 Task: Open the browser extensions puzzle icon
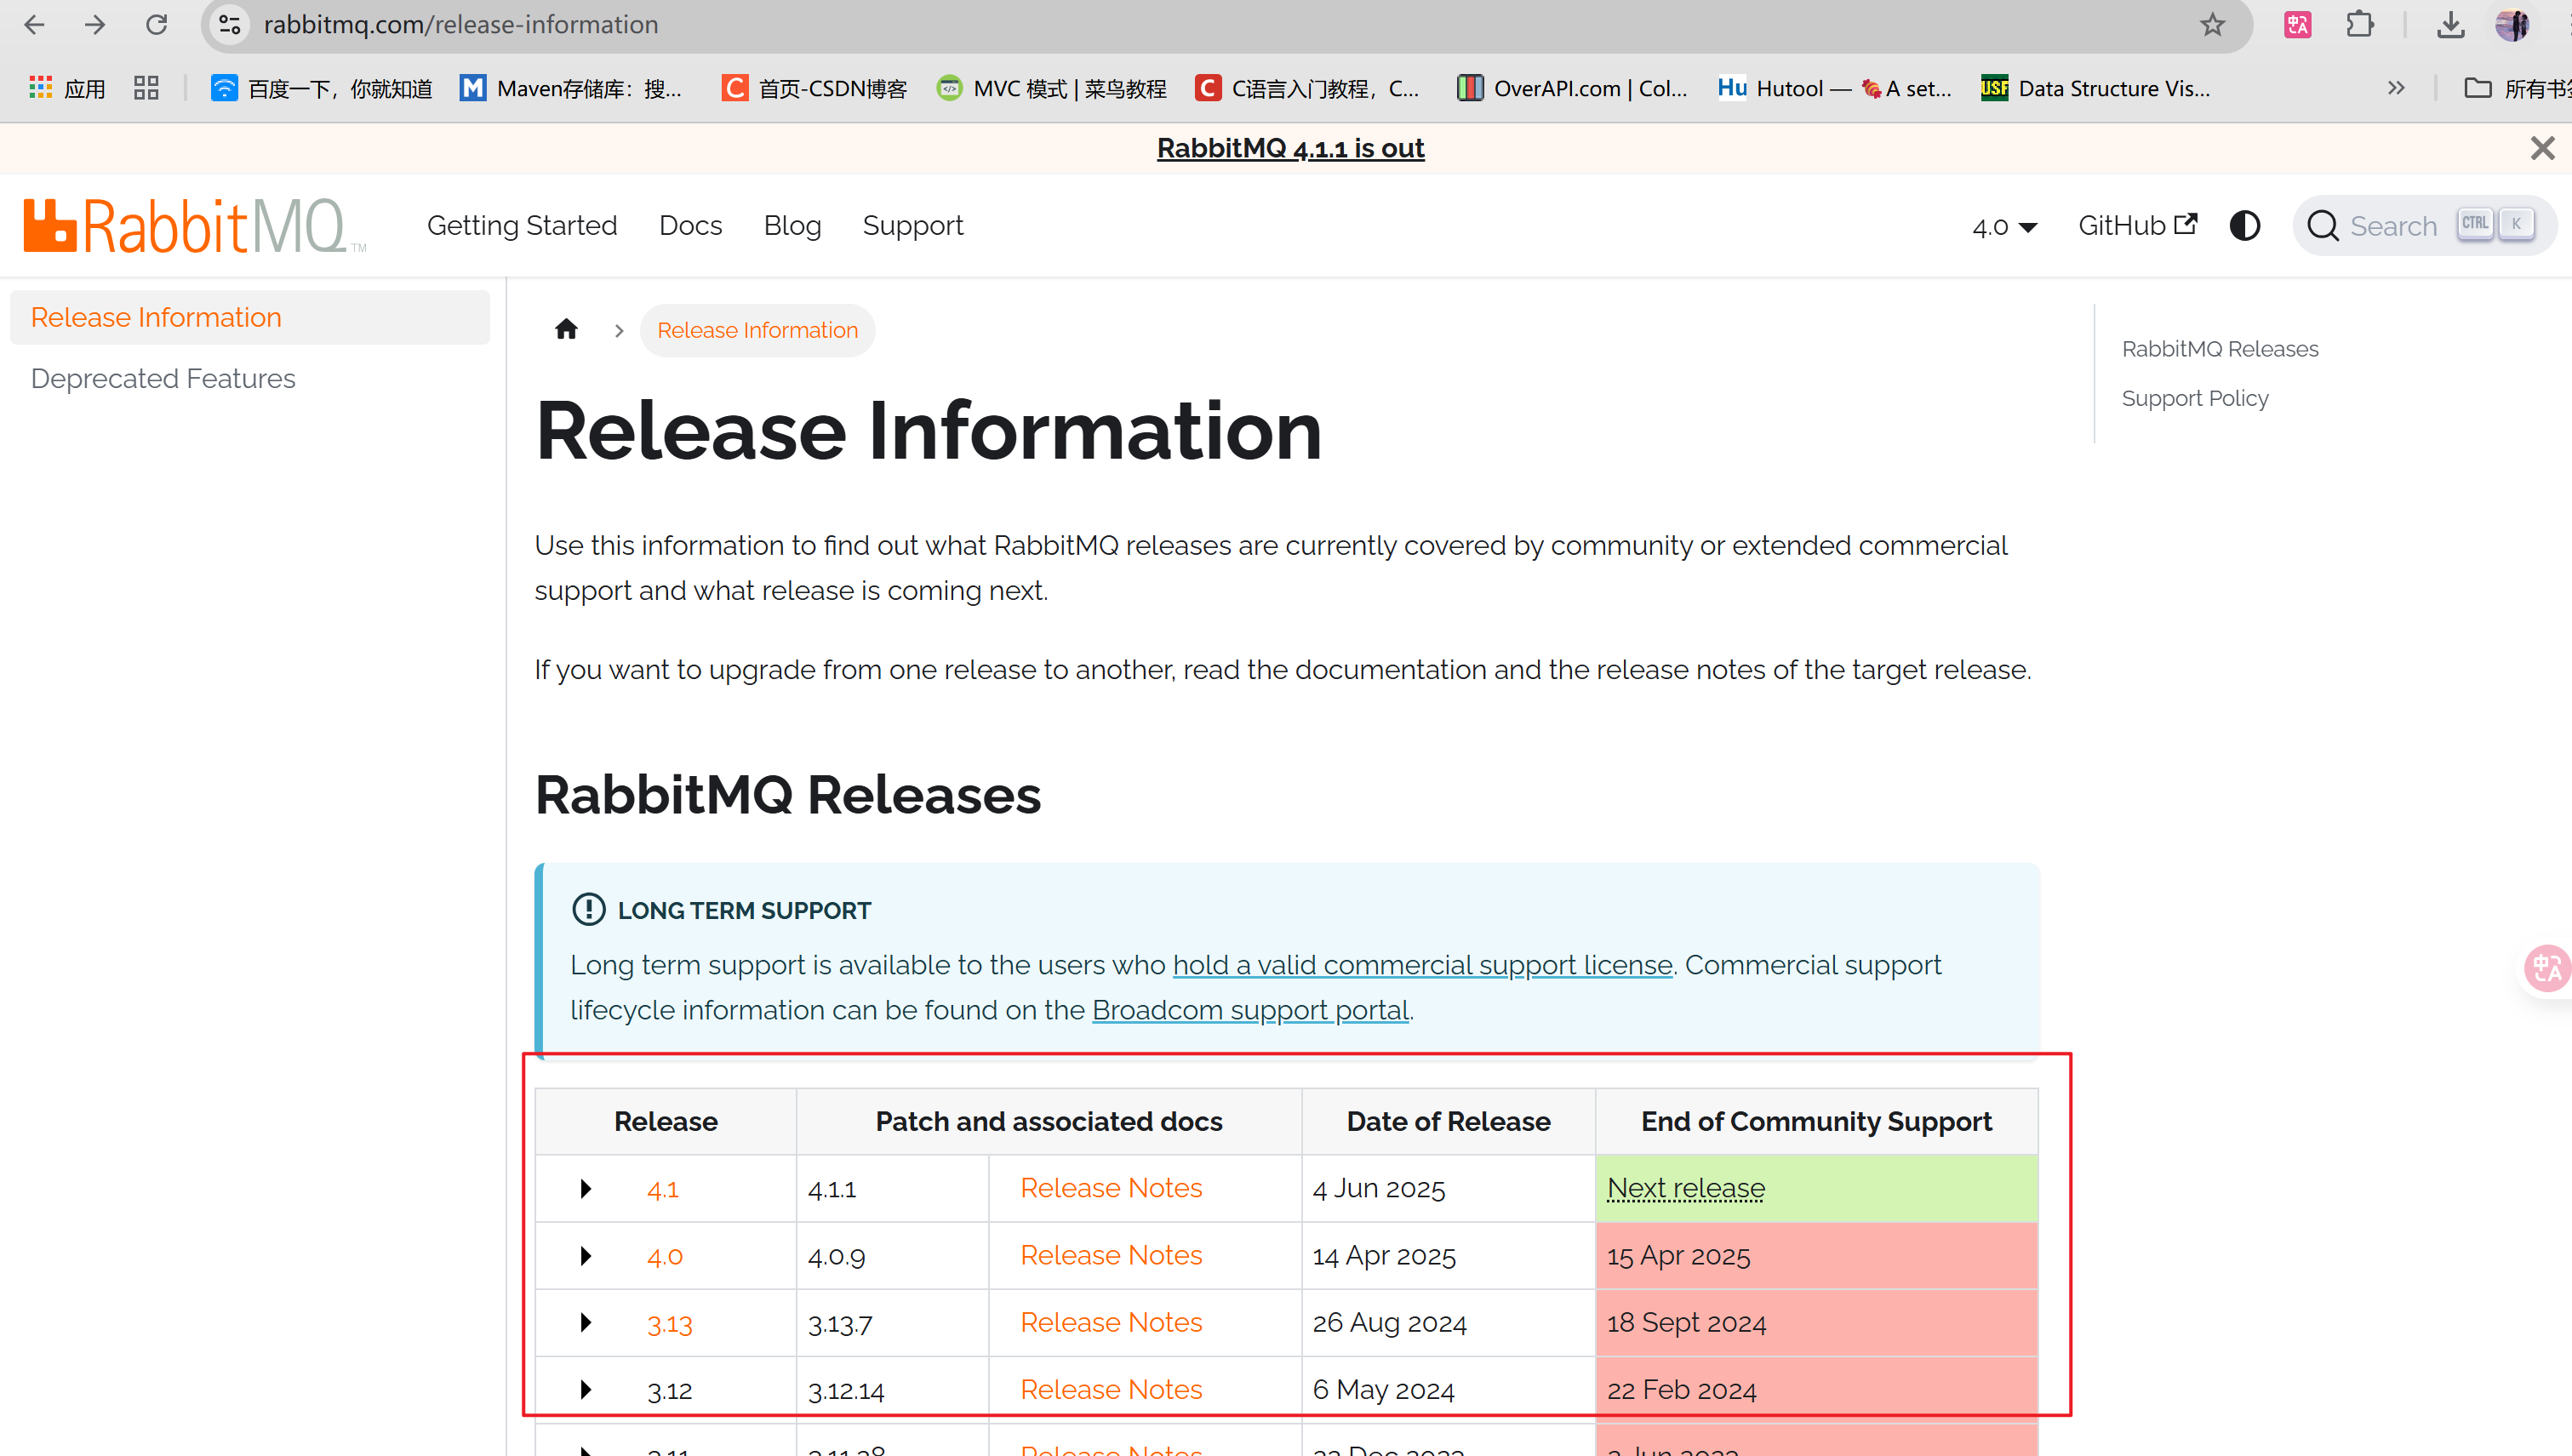pos(2359,24)
